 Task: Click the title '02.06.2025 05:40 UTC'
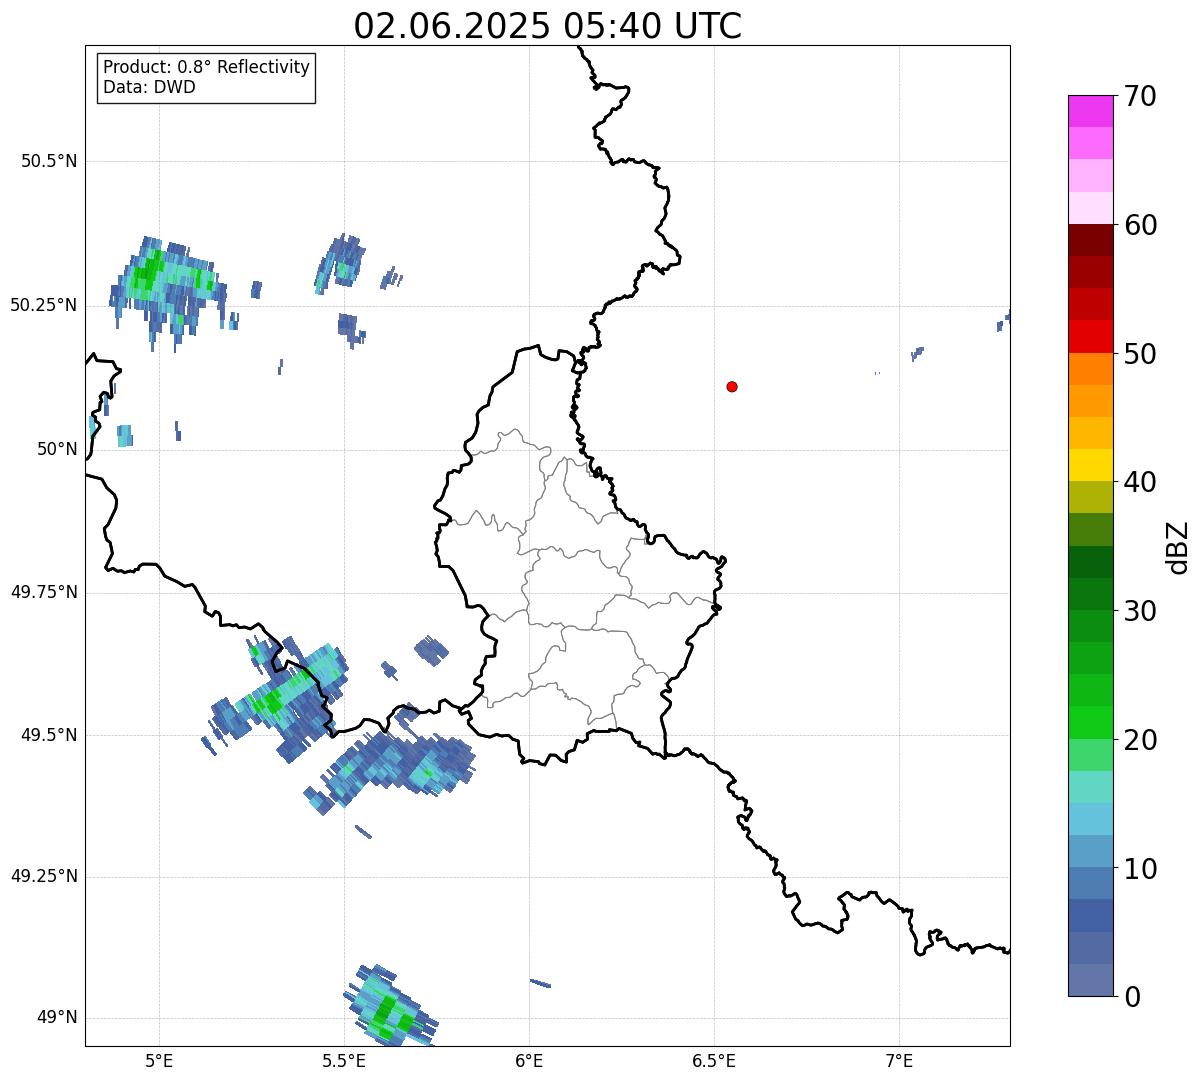548,25
